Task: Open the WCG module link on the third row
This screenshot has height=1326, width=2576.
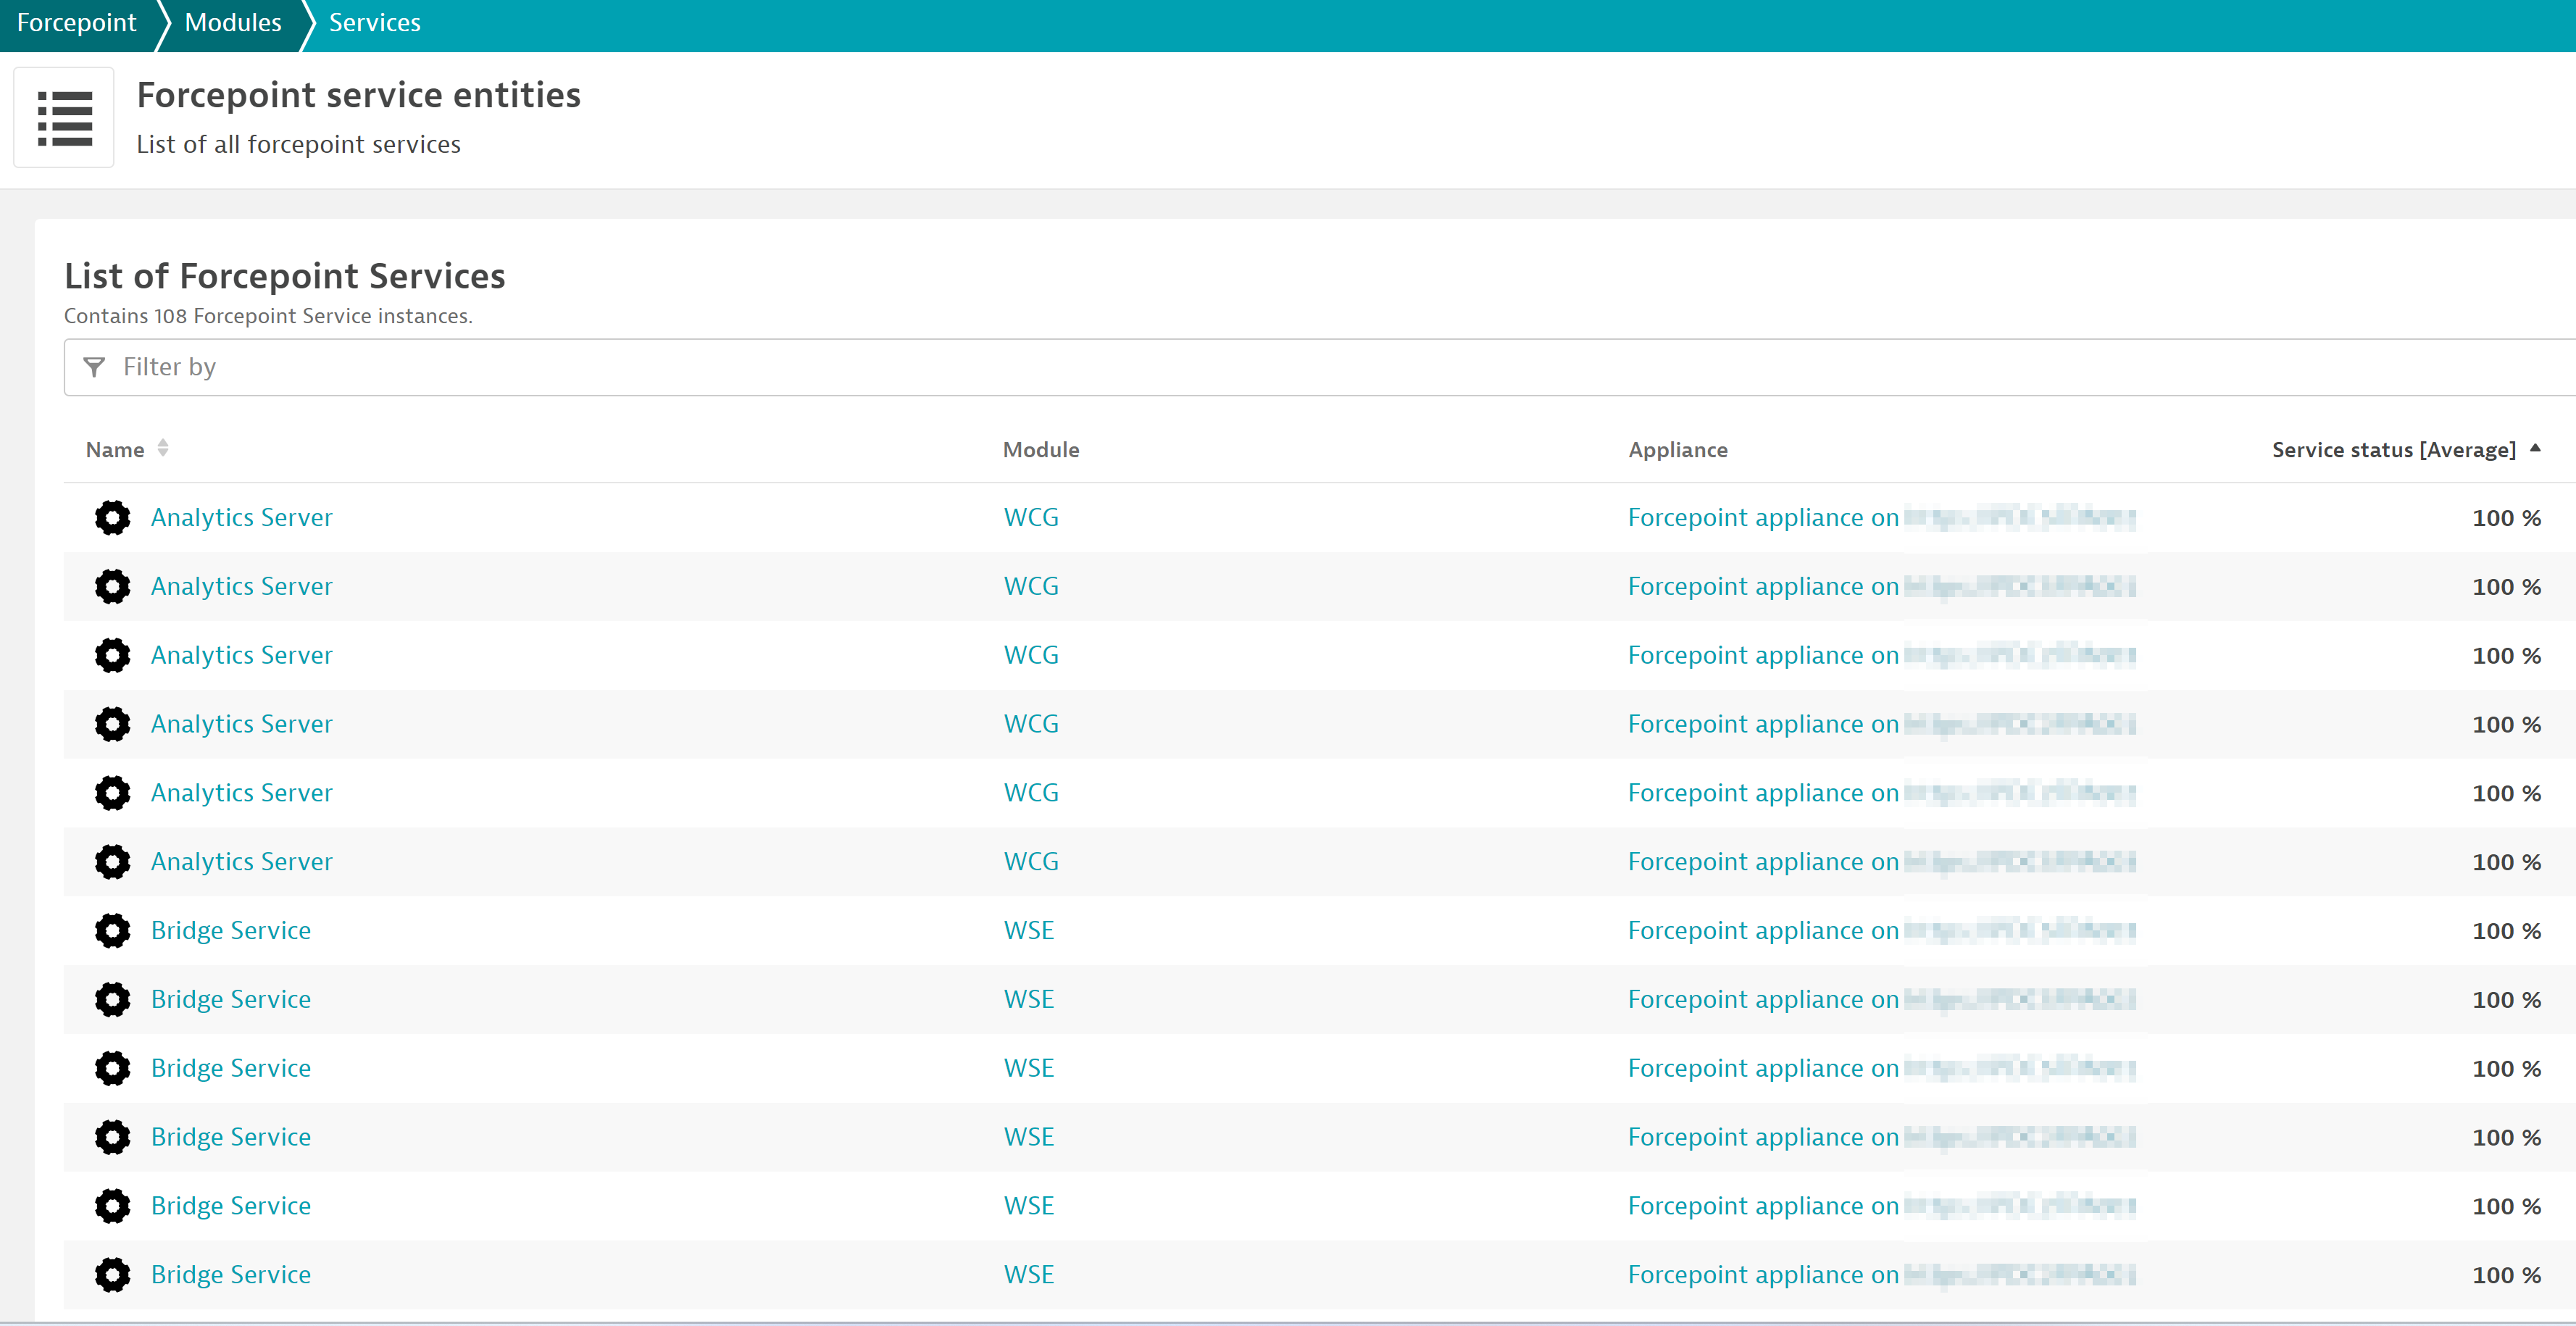Action: coord(1031,655)
